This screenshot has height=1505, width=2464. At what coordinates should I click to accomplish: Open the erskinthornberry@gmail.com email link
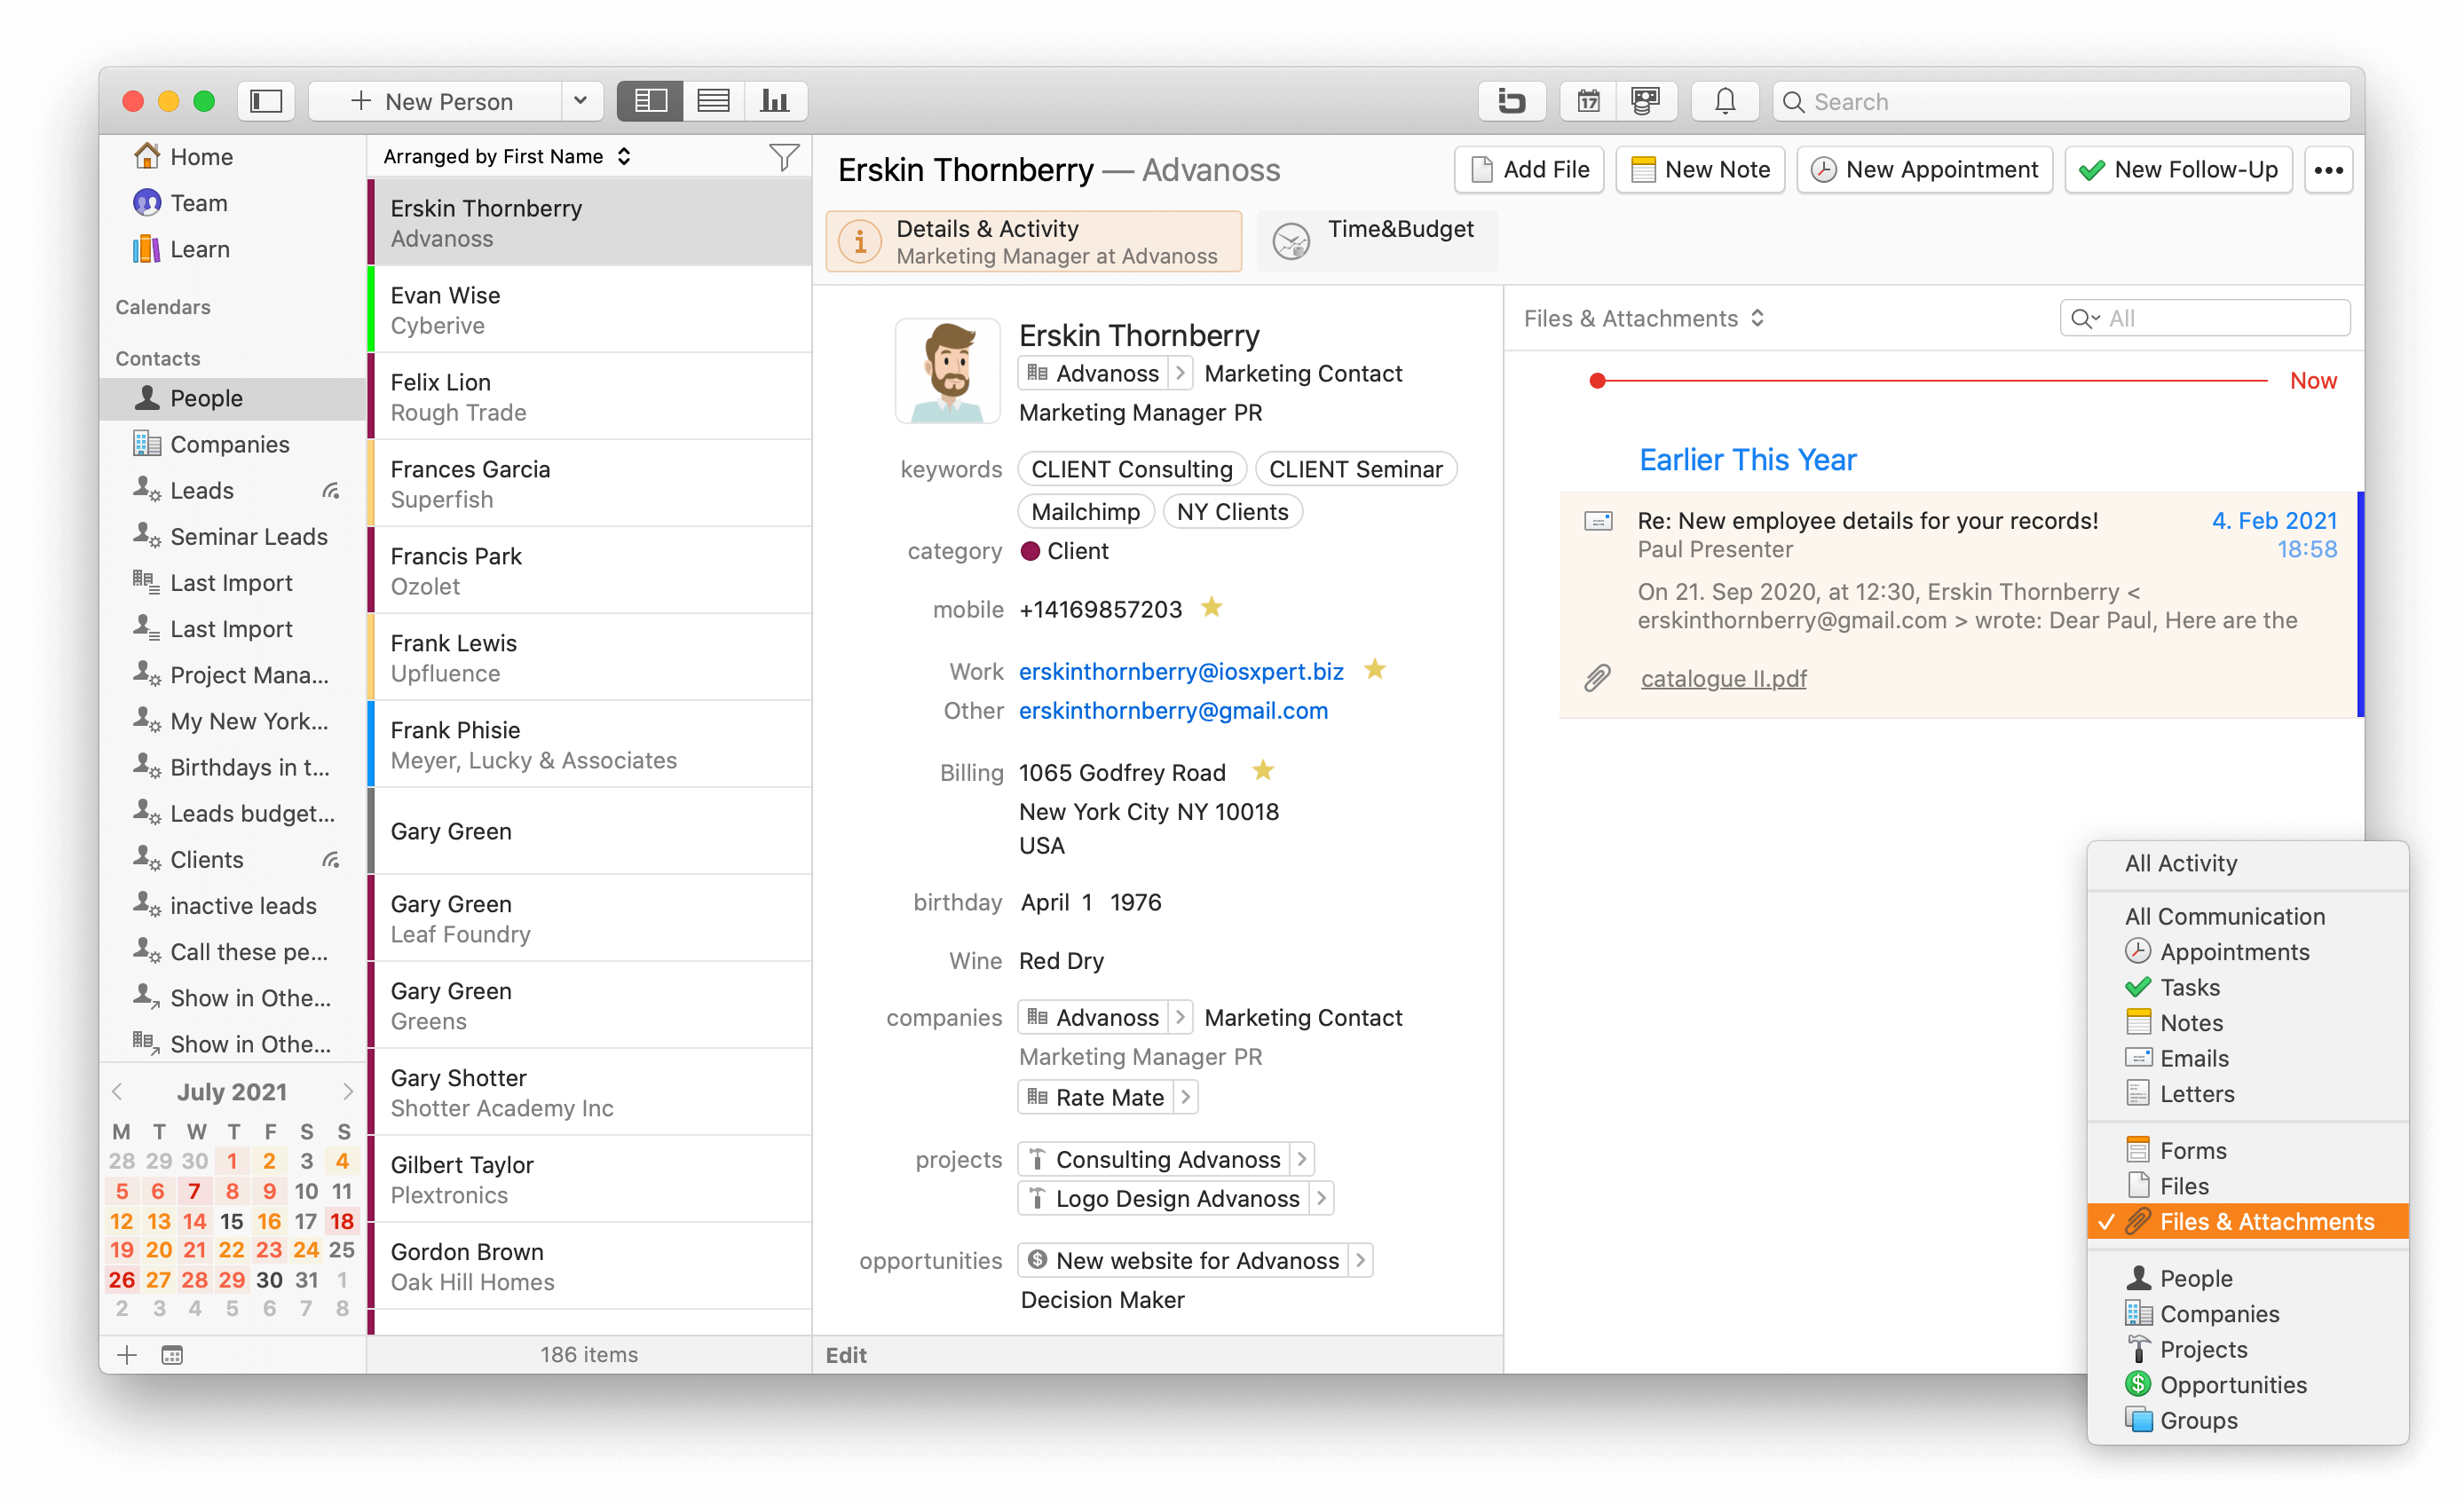(1173, 711)
